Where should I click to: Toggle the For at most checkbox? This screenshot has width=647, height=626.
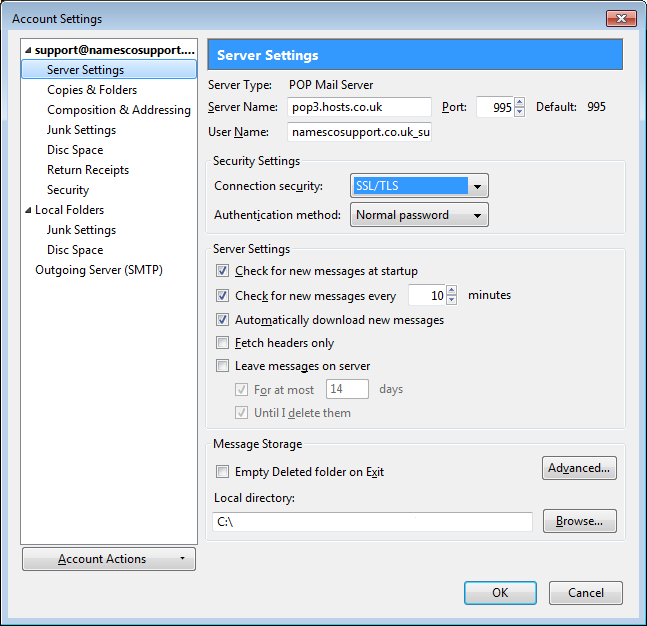coord(241,390)
